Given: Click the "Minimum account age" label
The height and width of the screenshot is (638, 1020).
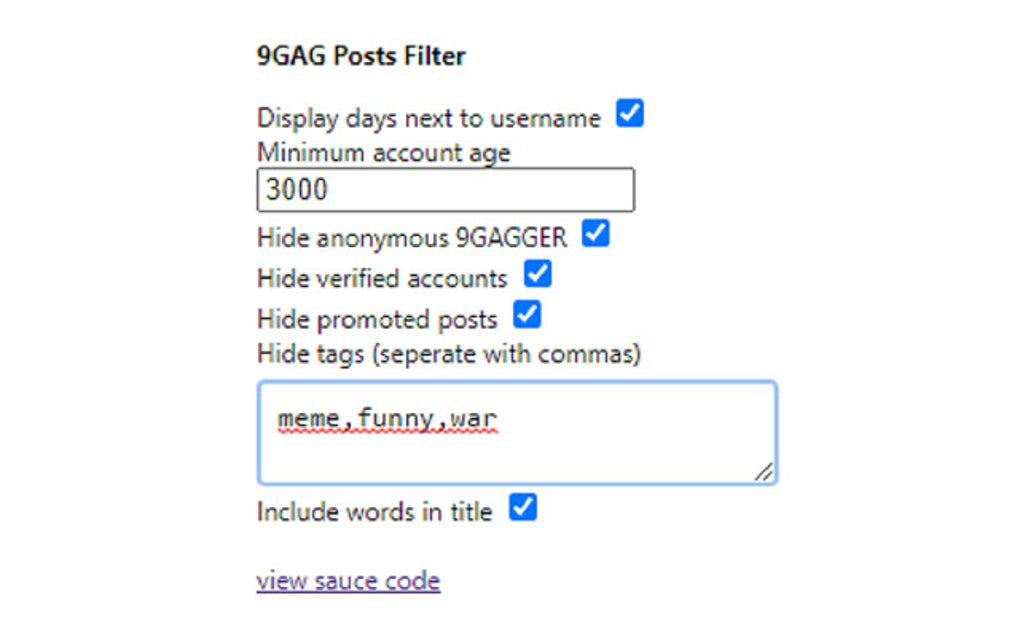Looking at the screenshot, I should pos(383,152).
